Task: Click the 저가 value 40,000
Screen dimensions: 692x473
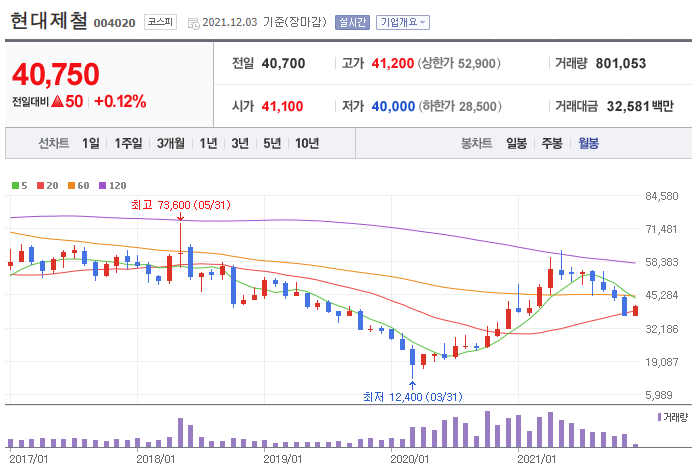Action: [393, 106]
